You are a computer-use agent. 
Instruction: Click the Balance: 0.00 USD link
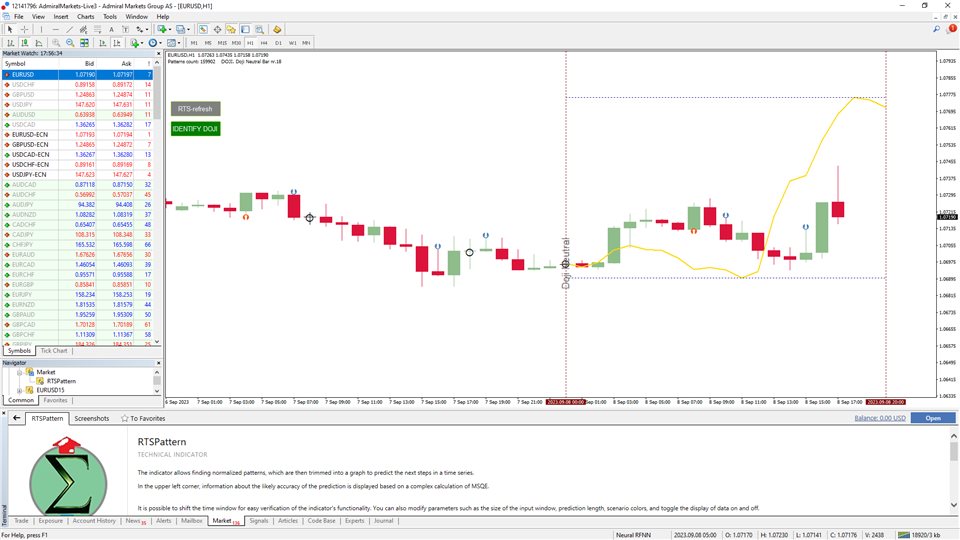(880, 418)
